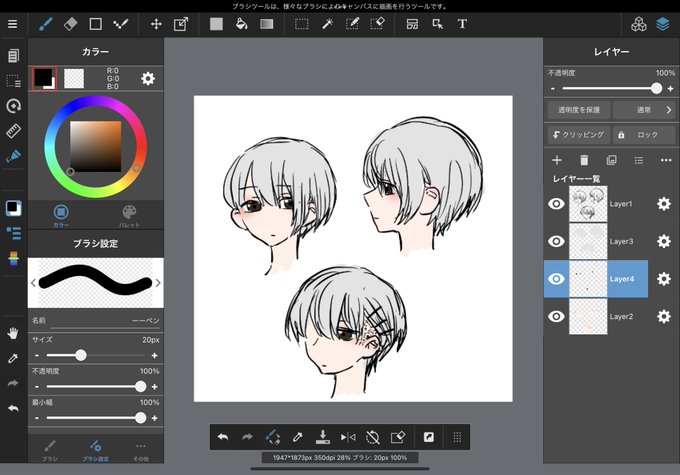680x475 pixels.
Task: Click the brush サイズ slider
Action: coord(95,355)
